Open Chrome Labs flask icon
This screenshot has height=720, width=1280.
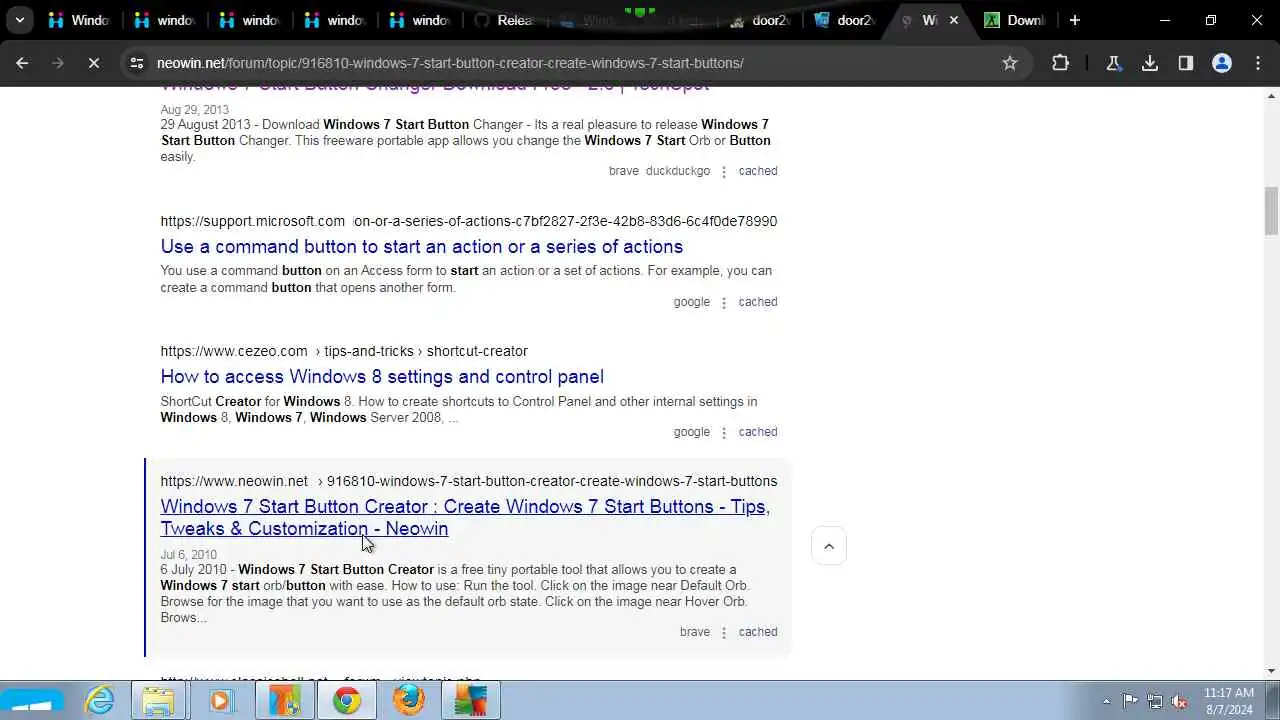pos(1113,63)
